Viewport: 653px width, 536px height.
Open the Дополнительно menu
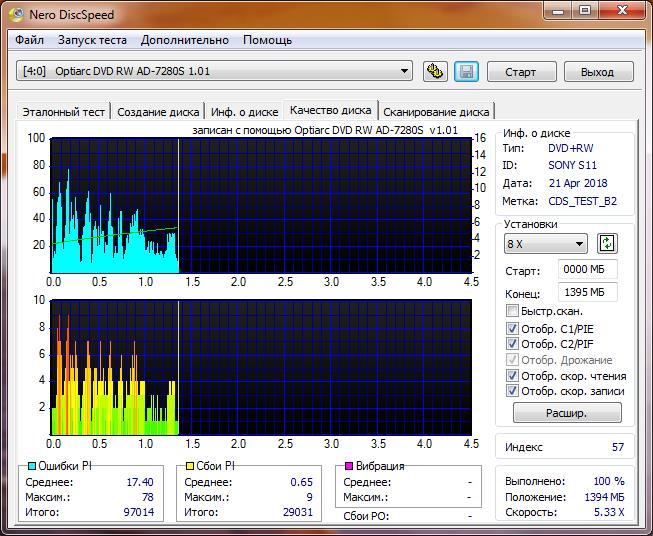point(185,40)
